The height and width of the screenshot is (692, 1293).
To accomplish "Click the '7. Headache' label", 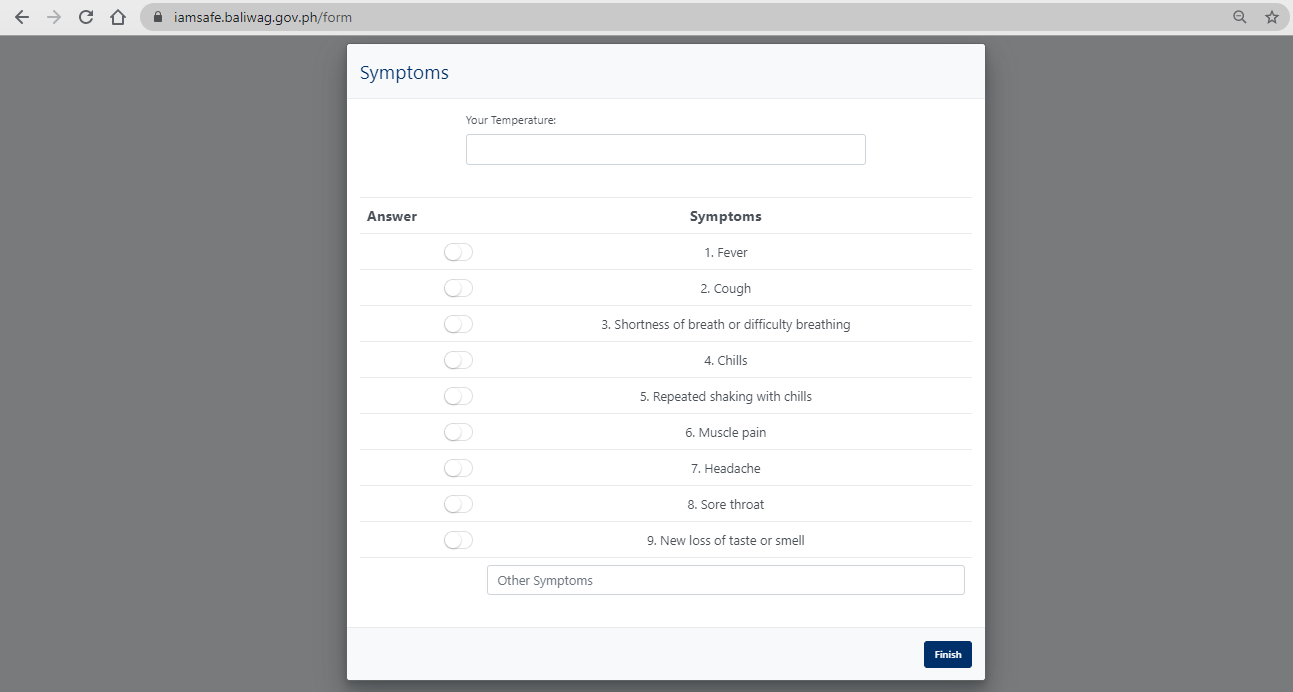I will (726, 468).
